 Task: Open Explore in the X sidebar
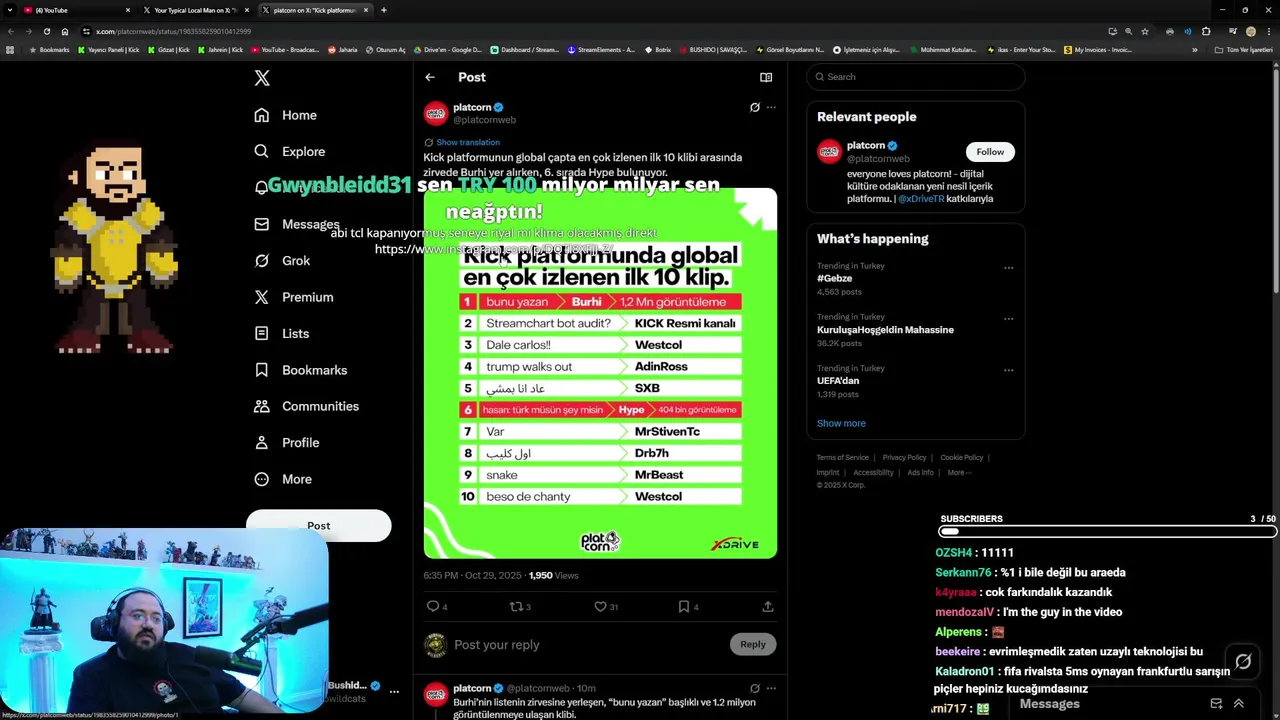coord(290,152)
